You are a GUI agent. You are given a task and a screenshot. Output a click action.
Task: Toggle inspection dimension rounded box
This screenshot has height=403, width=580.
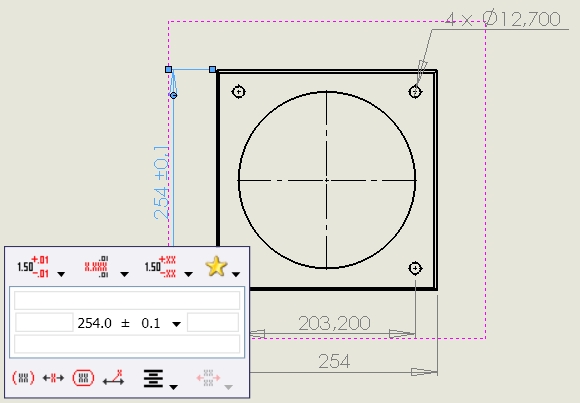(x=84, y=378)
